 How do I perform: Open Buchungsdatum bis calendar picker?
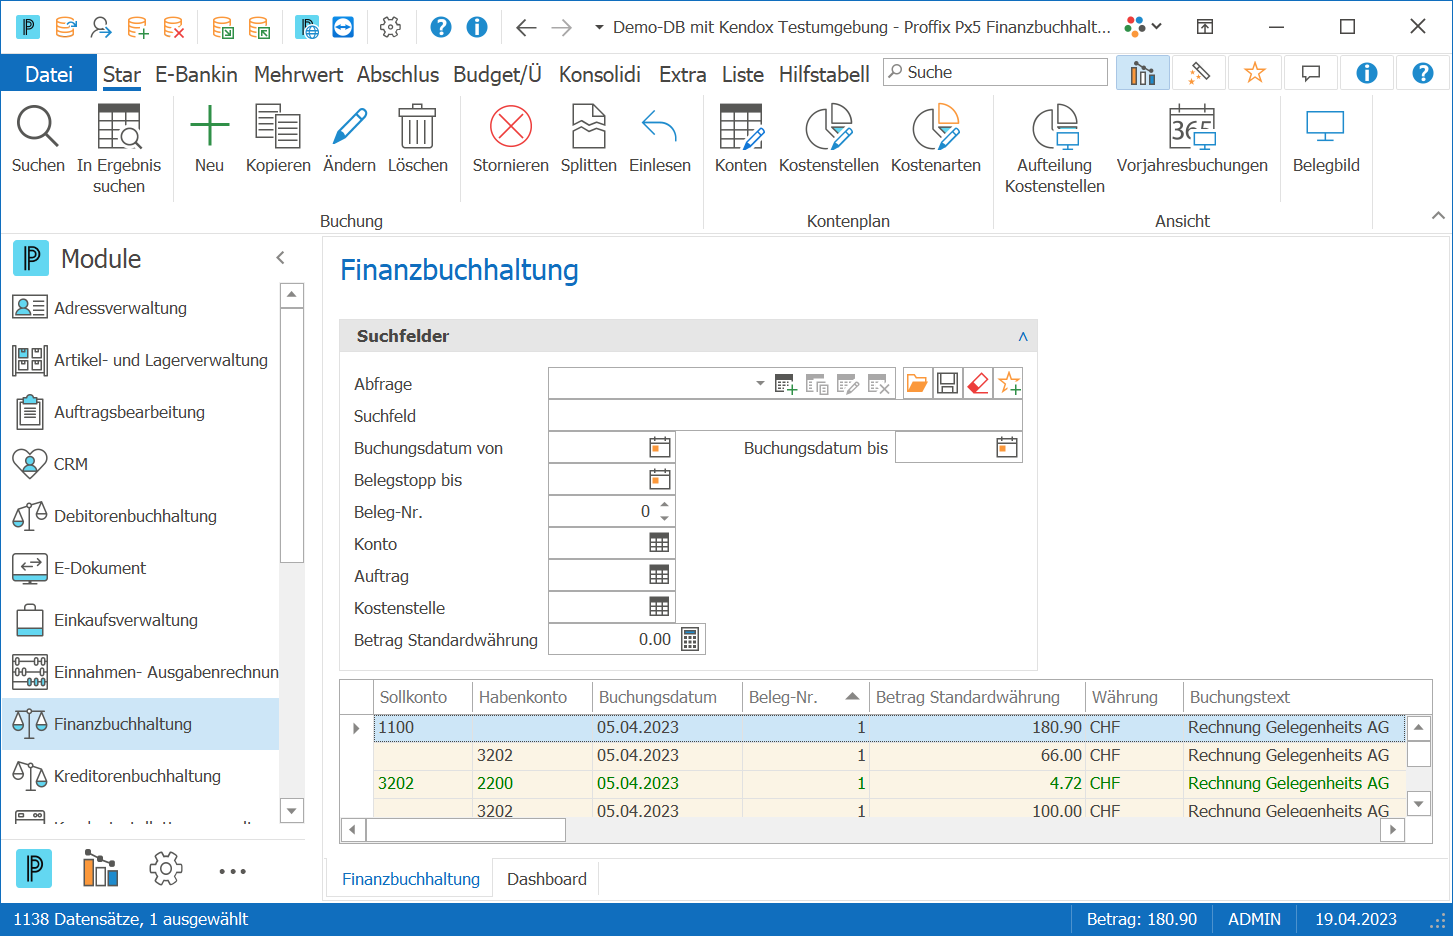[x=1007, y=448]
